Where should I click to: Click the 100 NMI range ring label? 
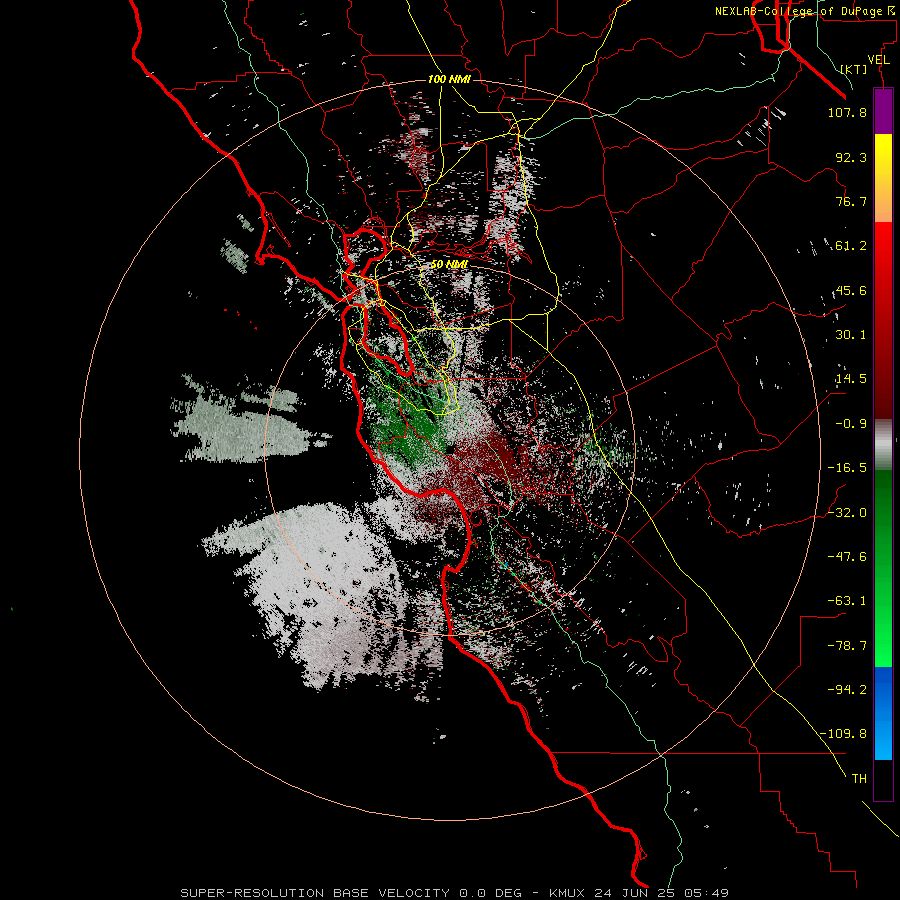(x=449, y=79)
